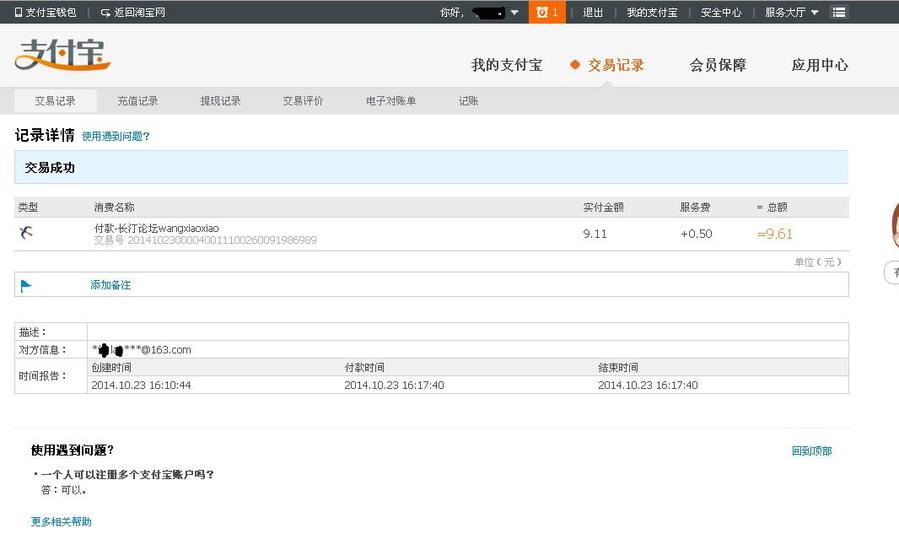
Task: Open the question 一个人可以注册多个支付宝账户吗?
Action: (x=127, y=474)
